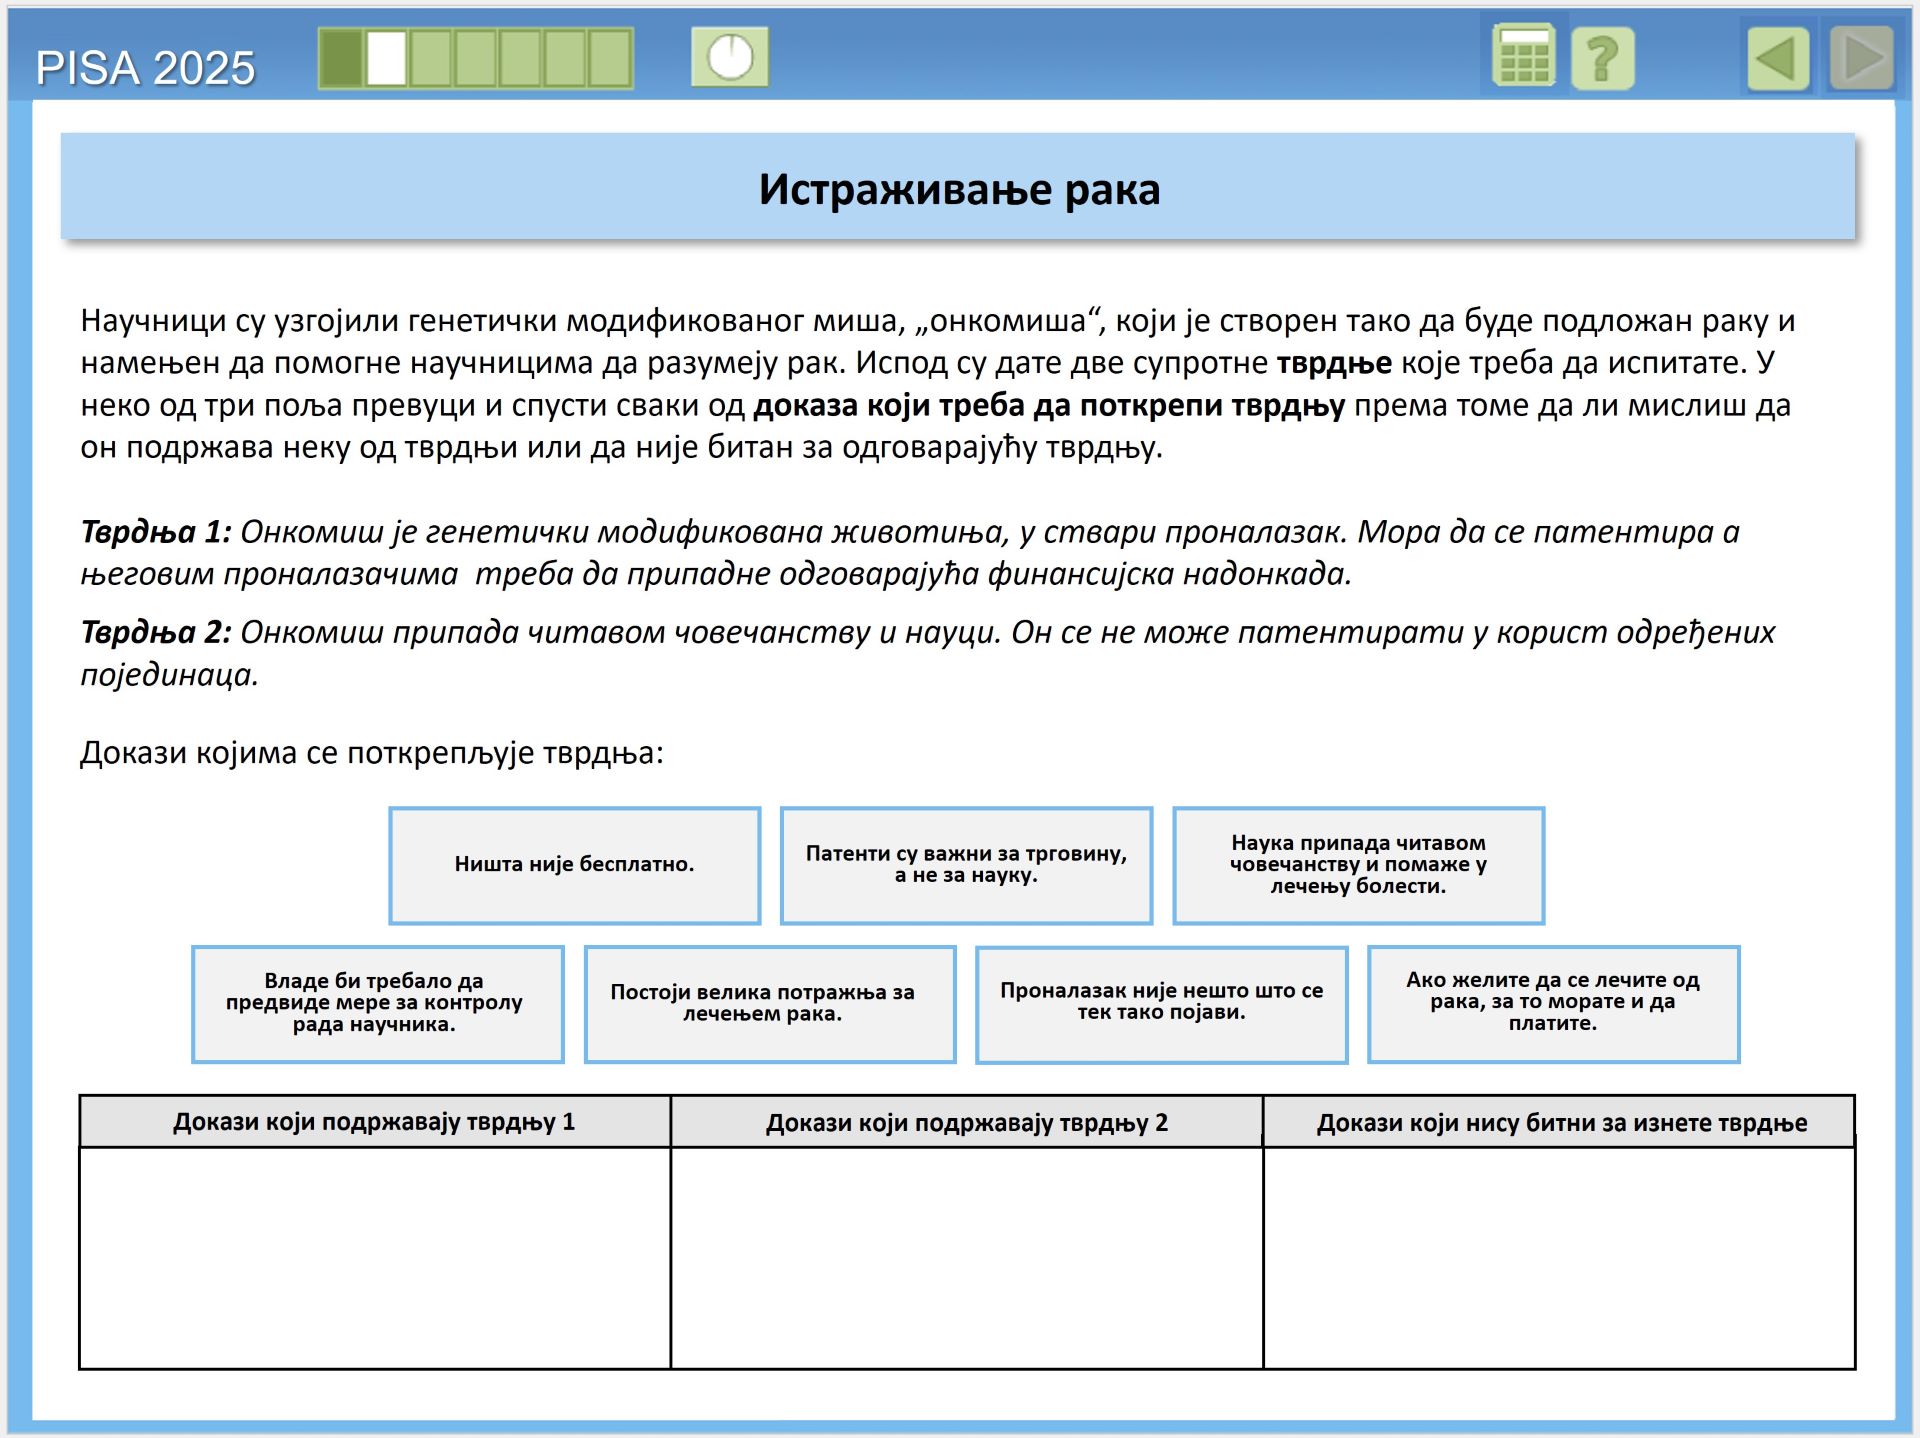Open the calculator tool icon
Screen dimensions: 1920x1438
click(1523, 57)
